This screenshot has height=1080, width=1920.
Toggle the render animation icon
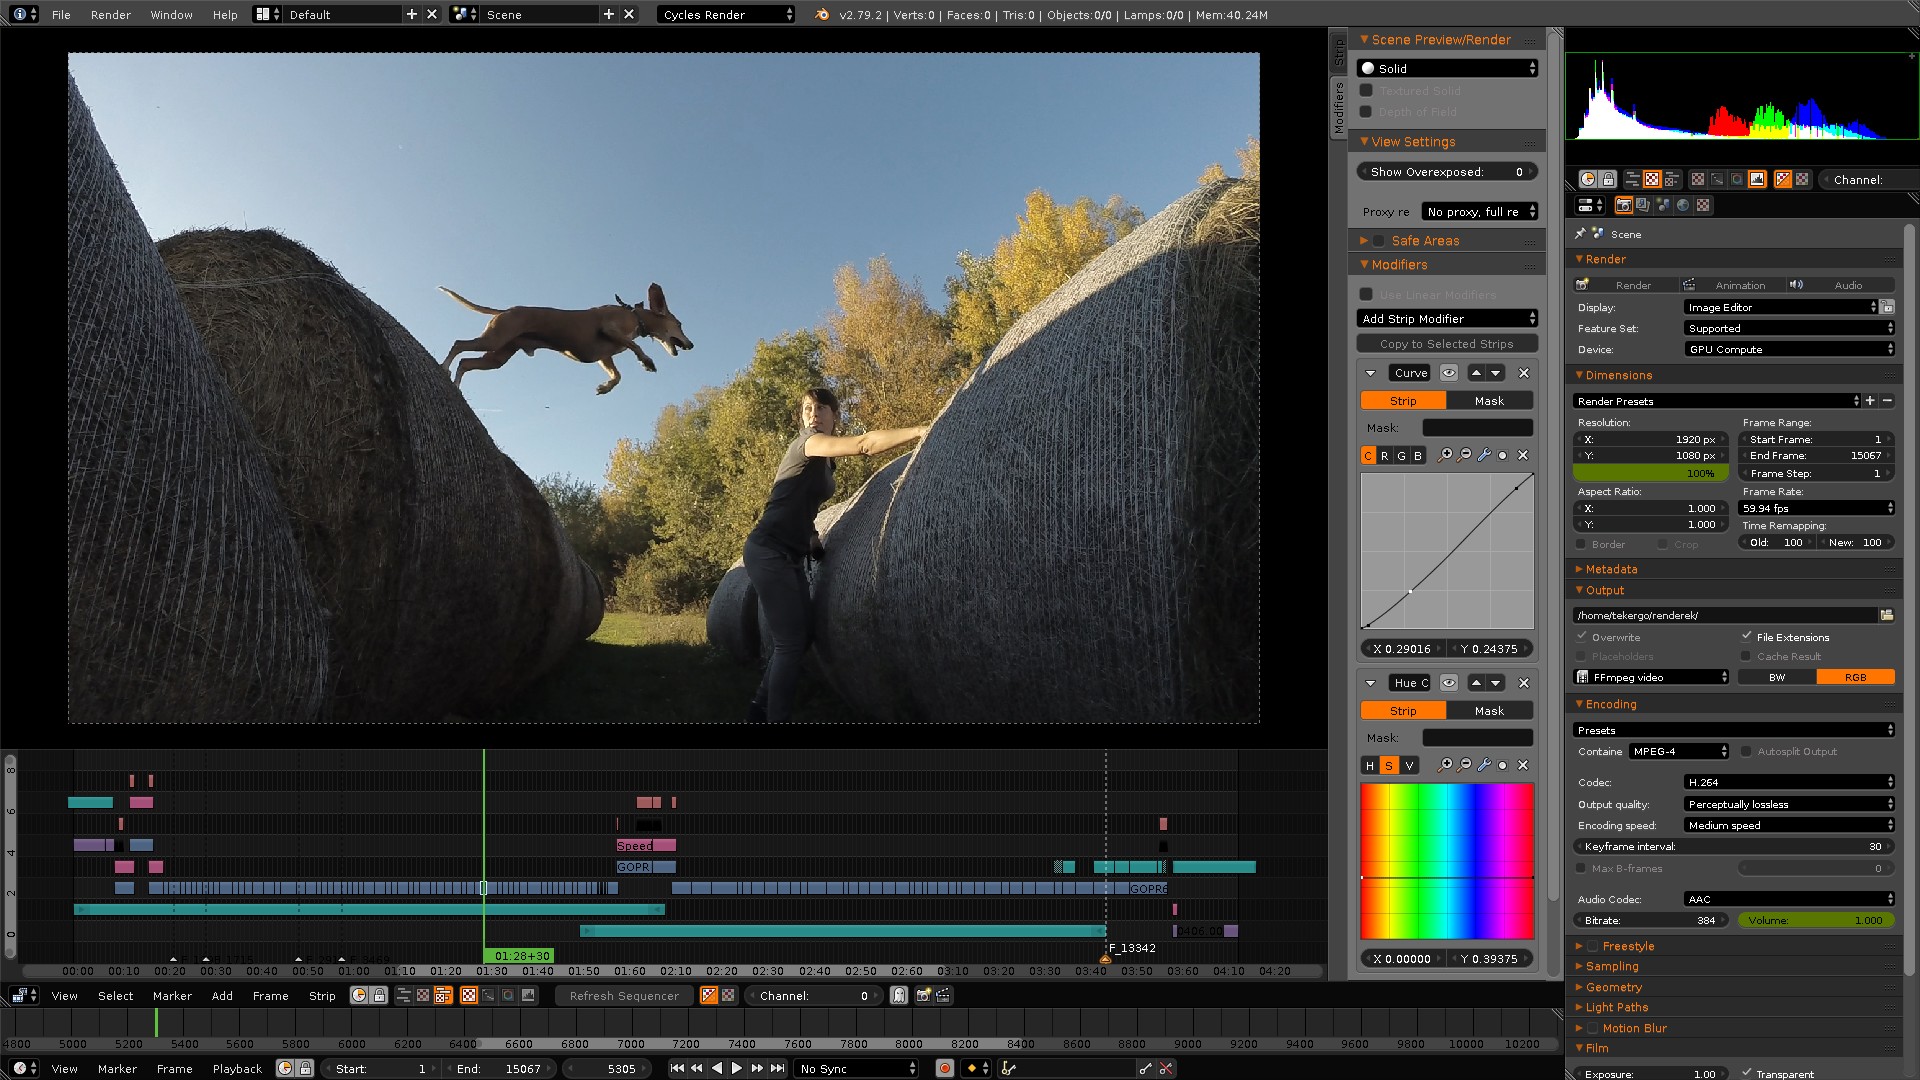1689,285
